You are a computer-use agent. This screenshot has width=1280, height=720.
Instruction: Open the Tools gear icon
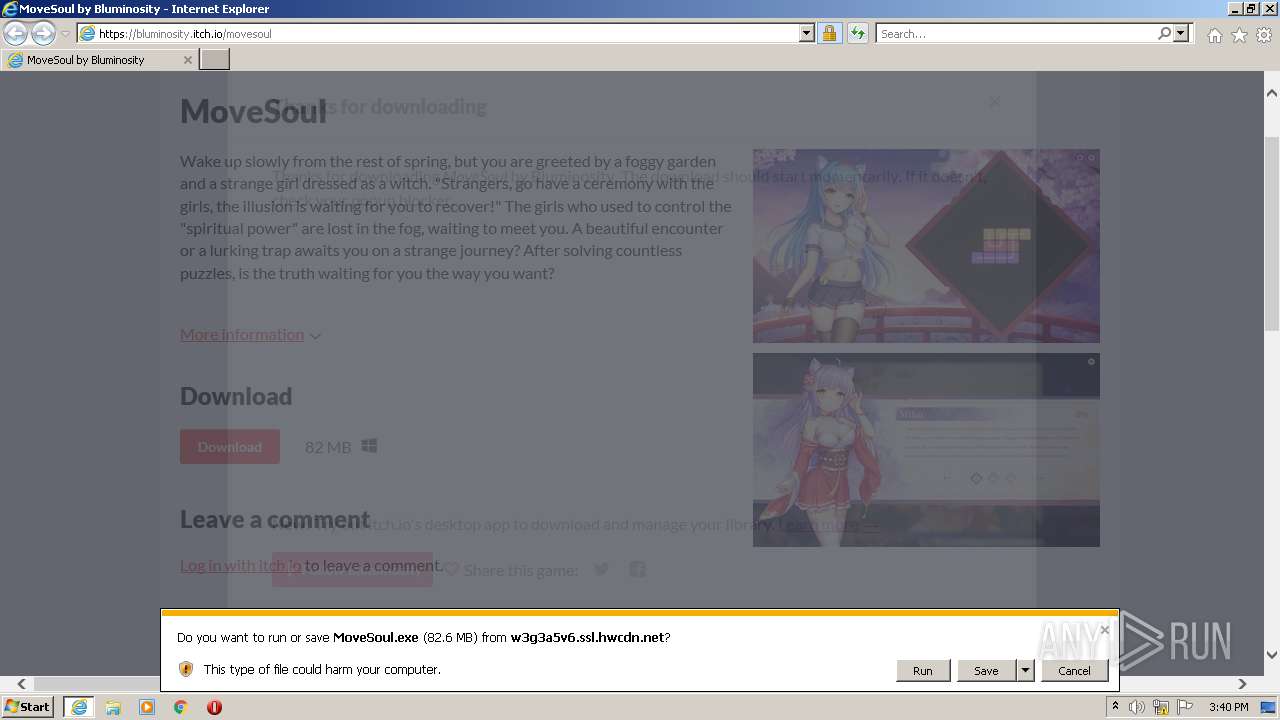(1264, 35)
